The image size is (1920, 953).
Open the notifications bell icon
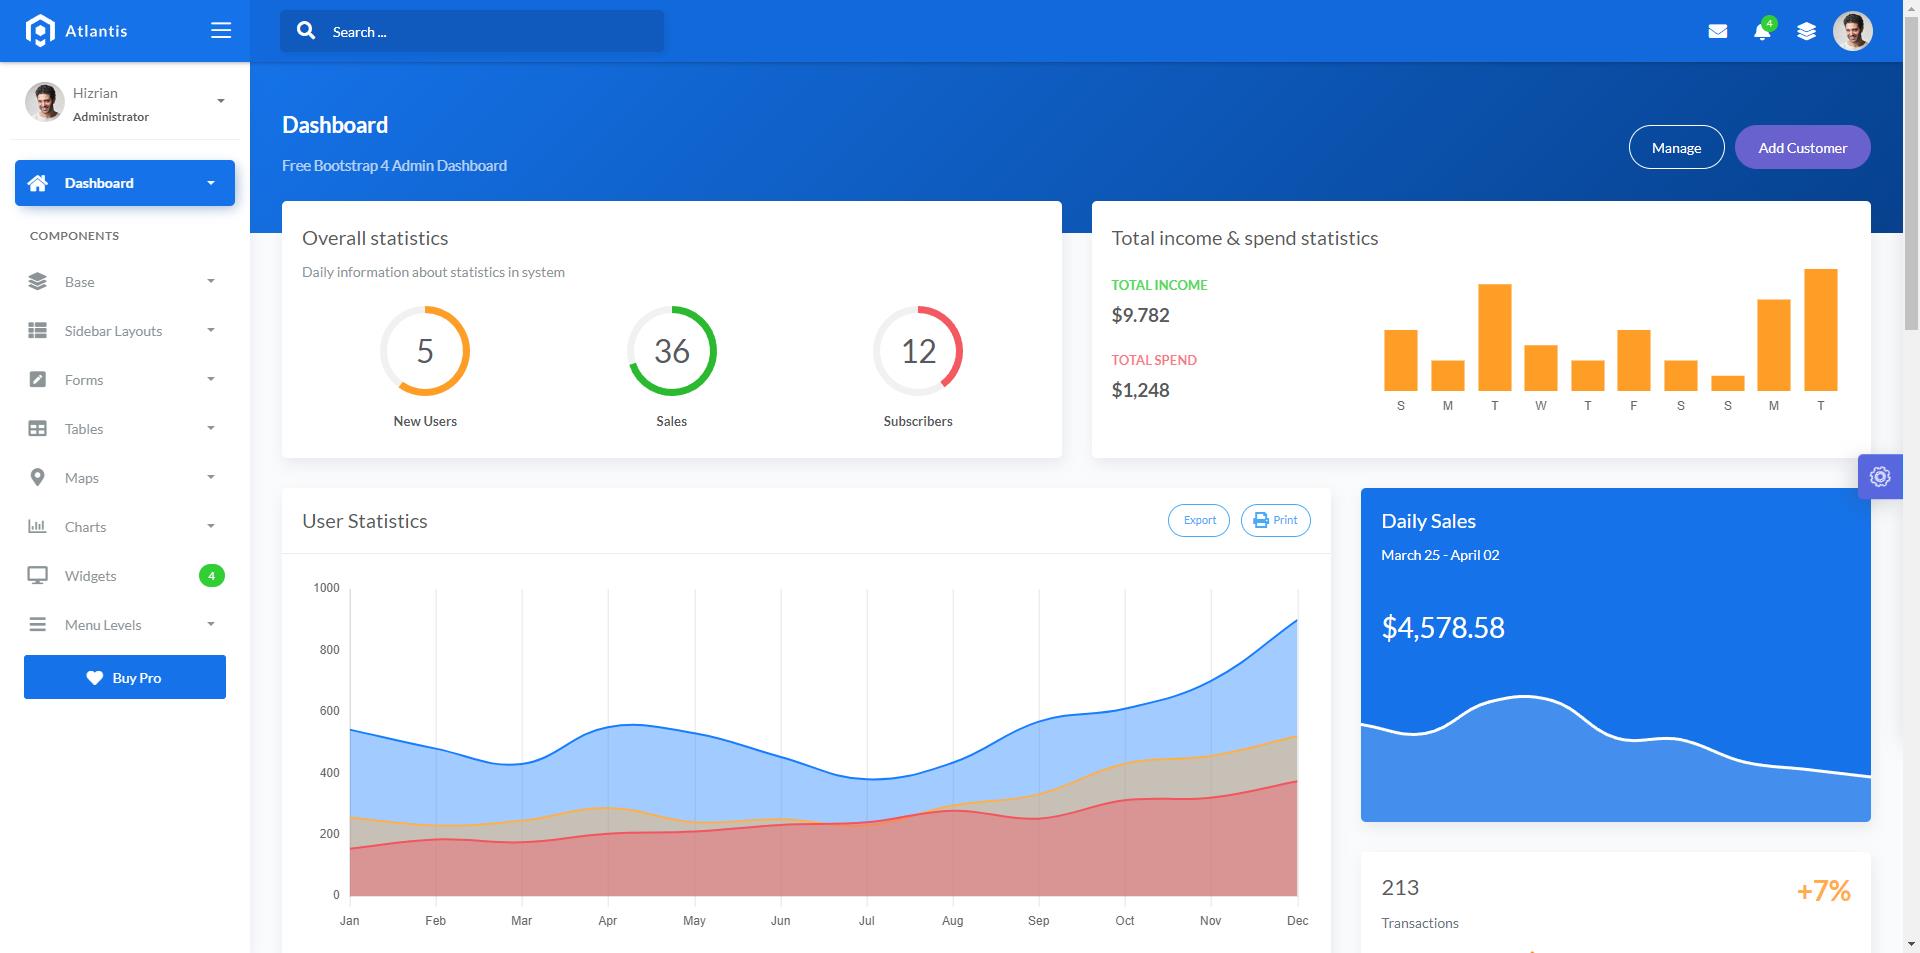1762,32
